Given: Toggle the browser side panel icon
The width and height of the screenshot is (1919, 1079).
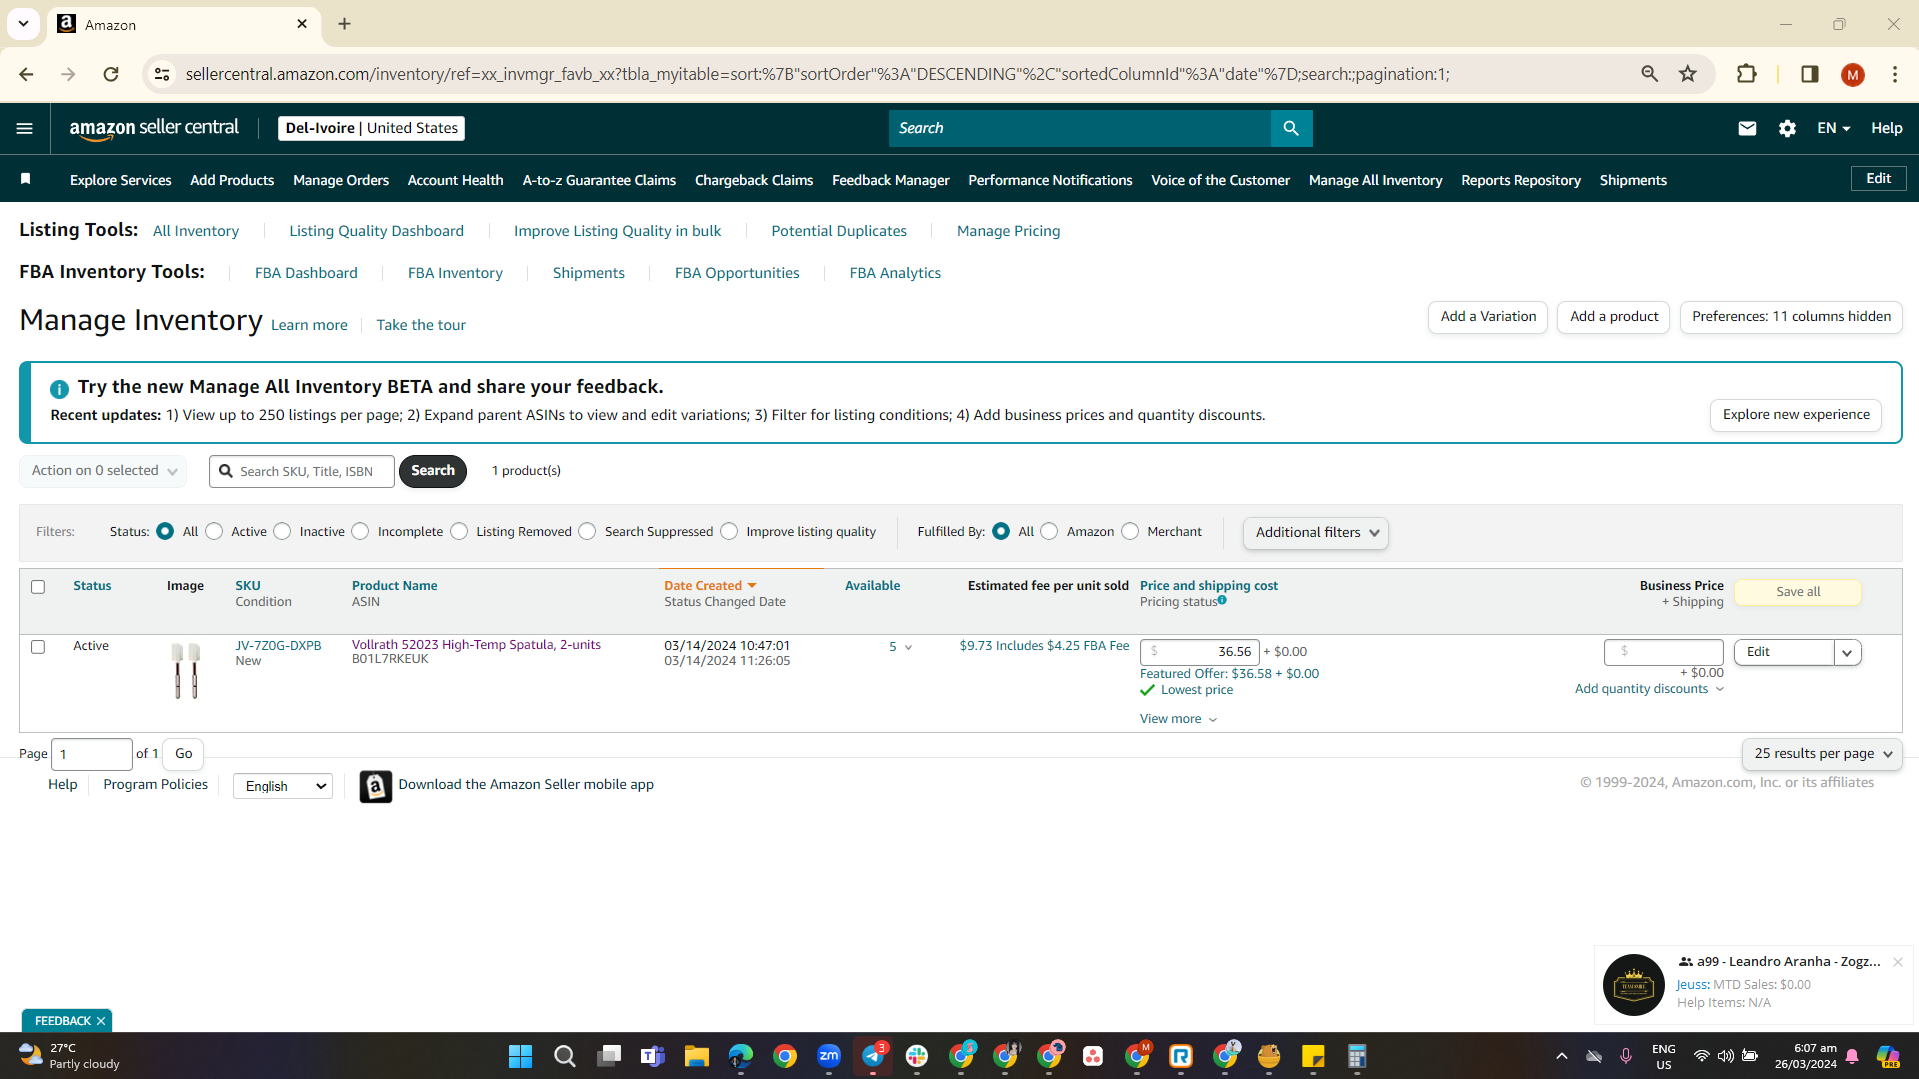Looking at the screenshot, I should pos(1809,74).
